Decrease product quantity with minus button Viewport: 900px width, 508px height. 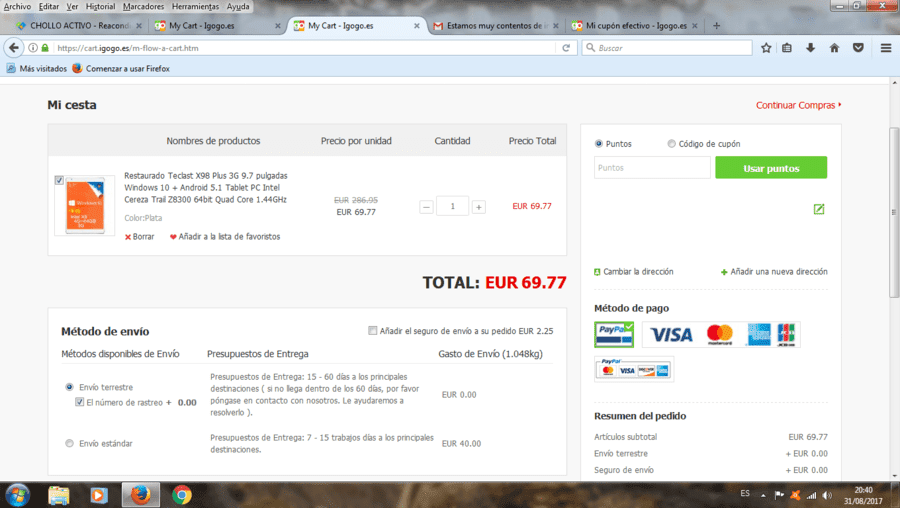point(426,207)
